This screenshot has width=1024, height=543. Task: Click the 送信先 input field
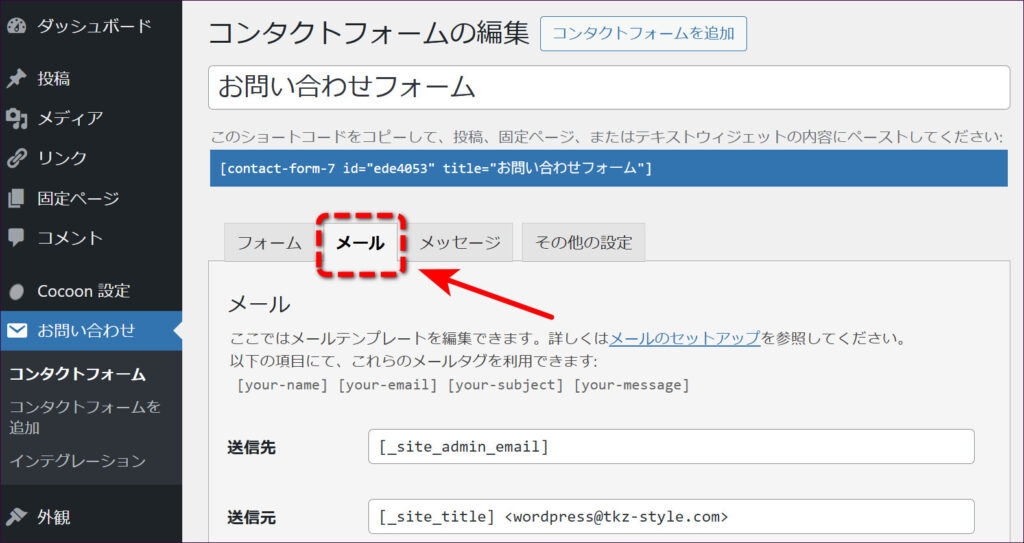click(670, 447)
